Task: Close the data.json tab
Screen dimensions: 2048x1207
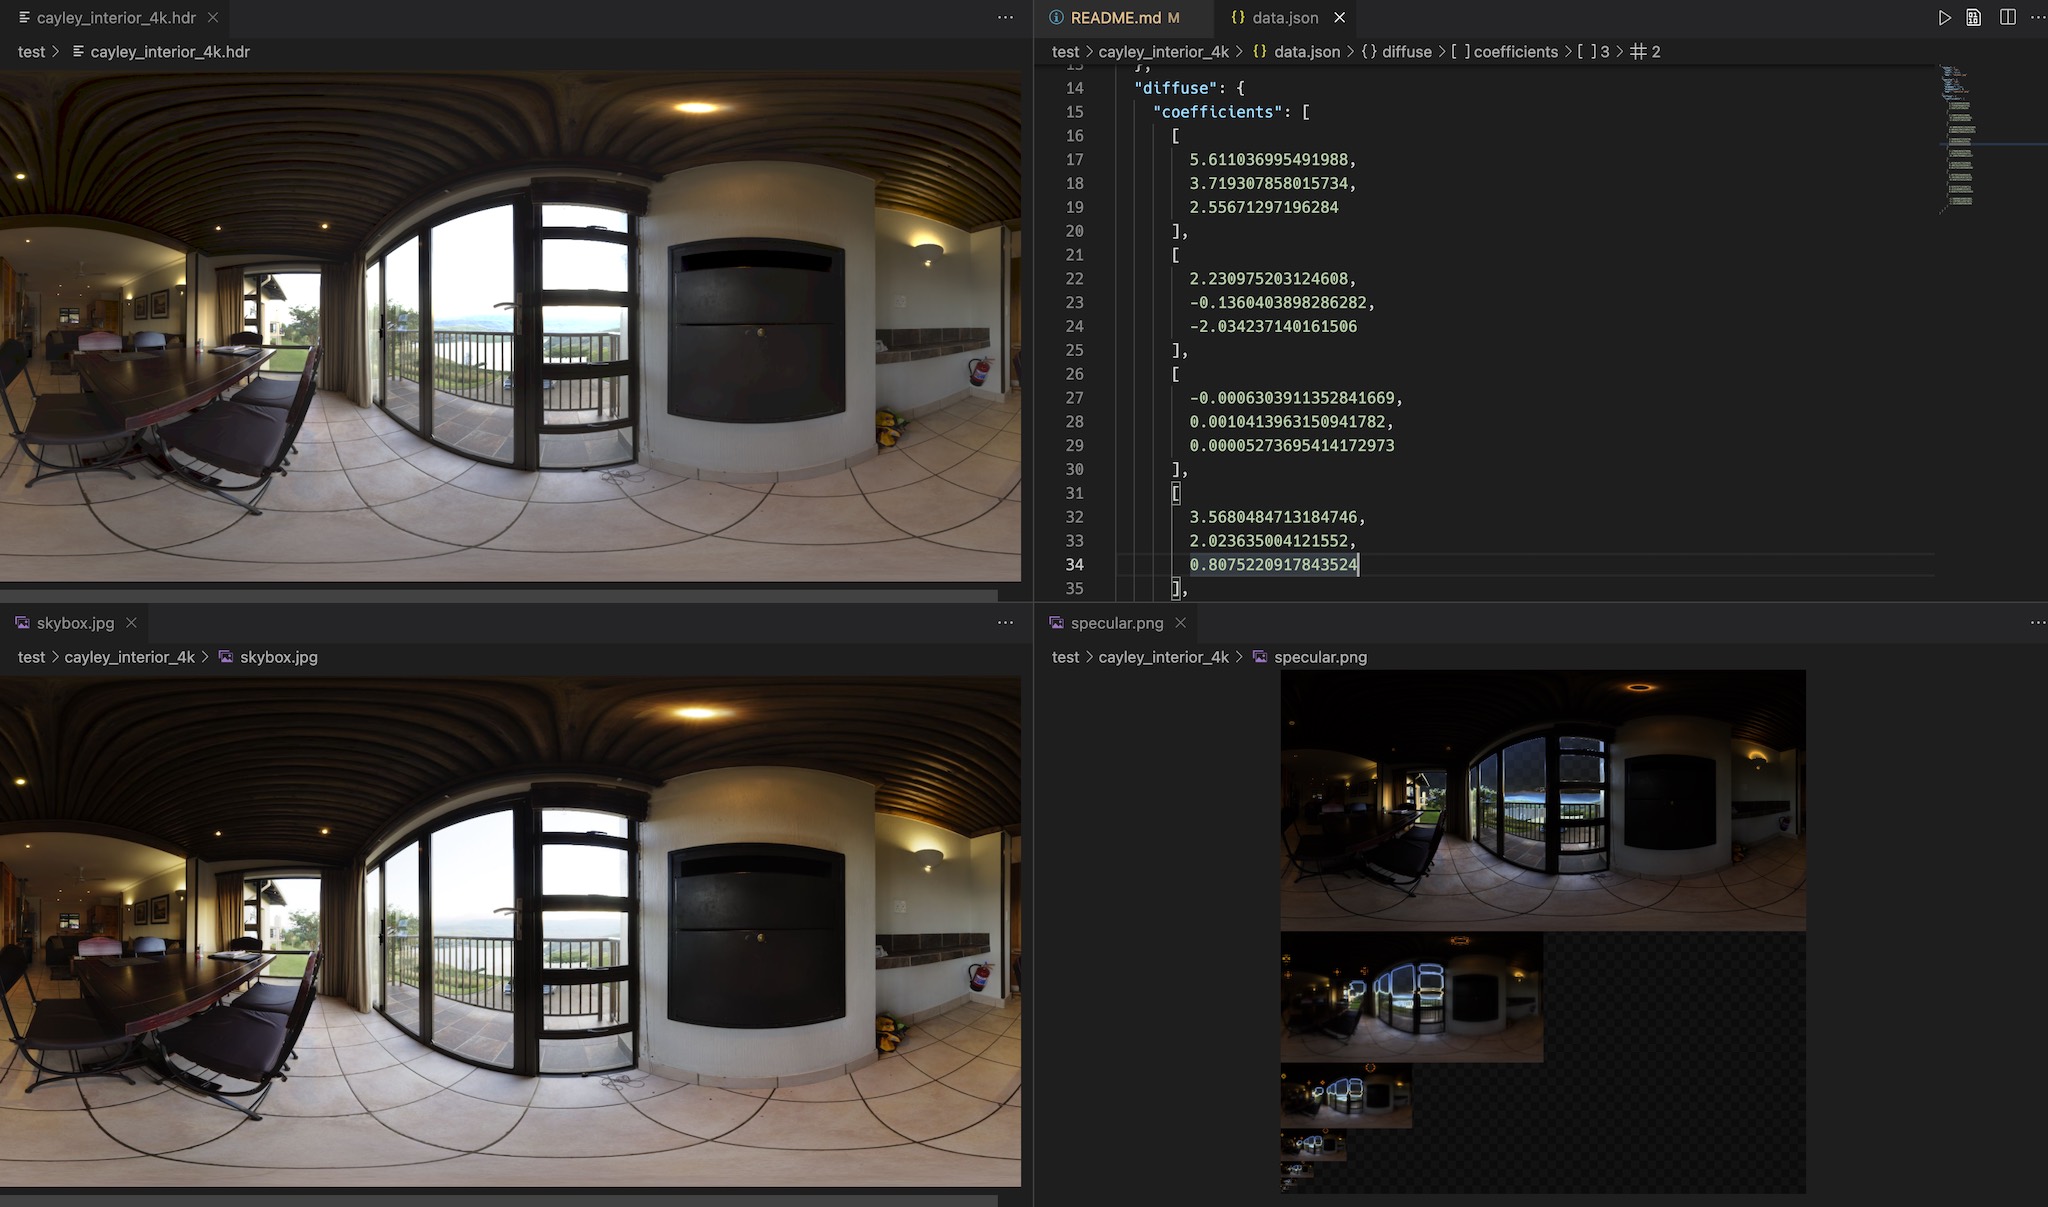Action: point(1340,18)
